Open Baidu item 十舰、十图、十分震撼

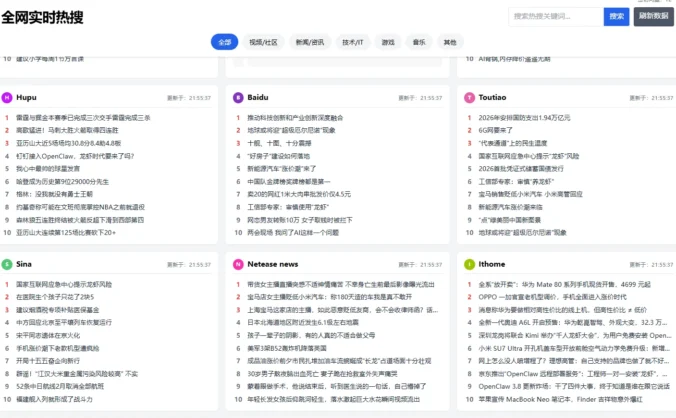click(x=279, y=143)
